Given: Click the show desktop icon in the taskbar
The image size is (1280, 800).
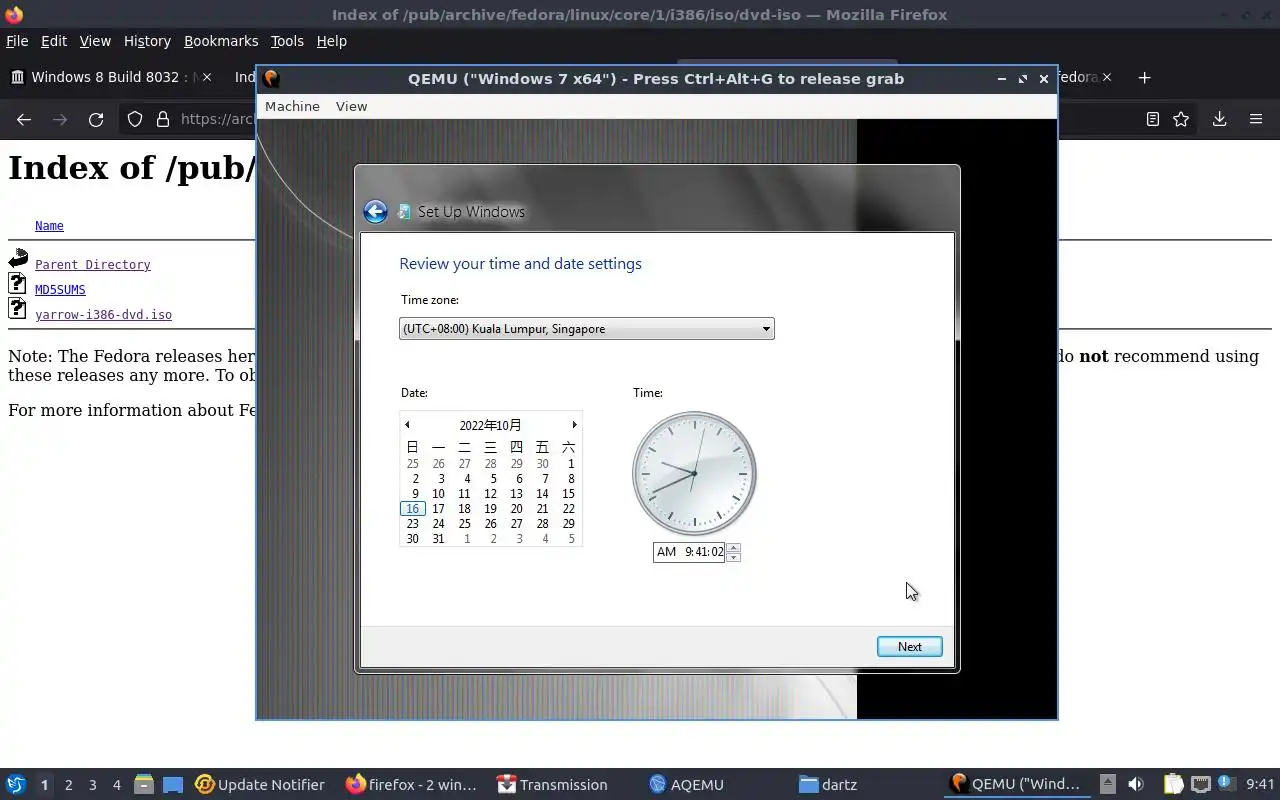Looking at the screenshot, I should [x=173, y=784].
